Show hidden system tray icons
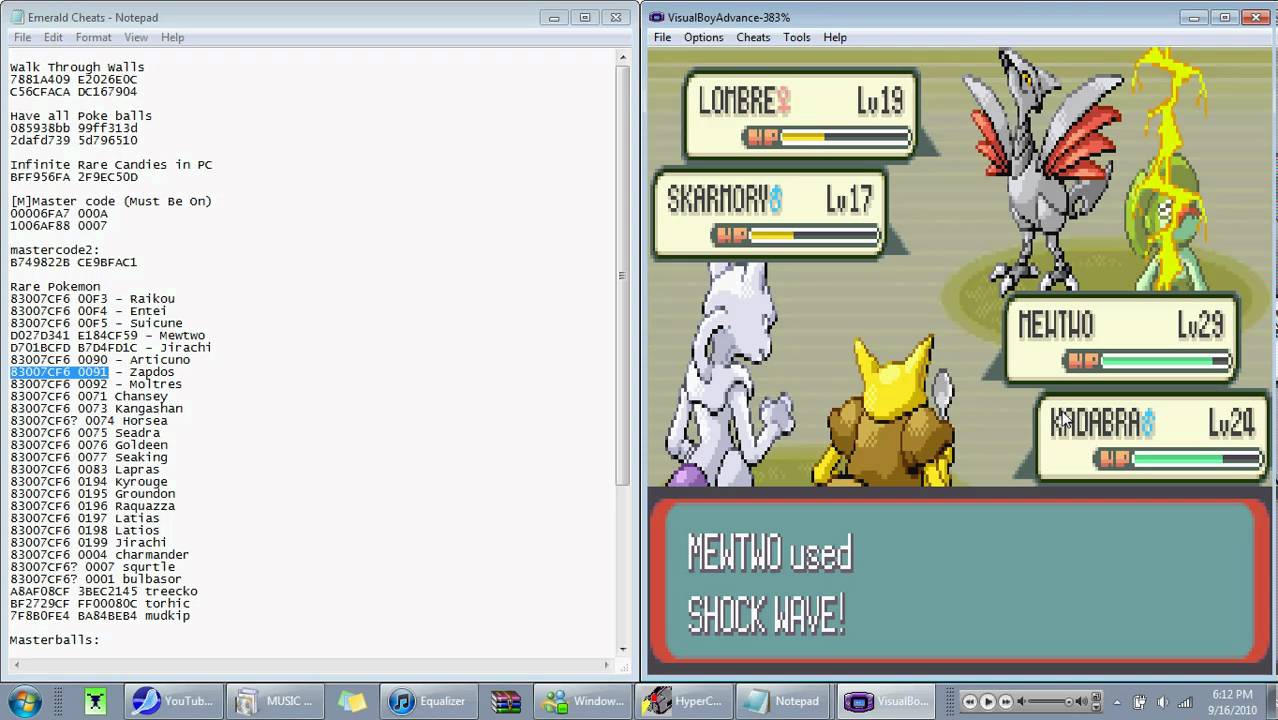The width and height of the screenshot is (1278, 720). pos(1117,702)
